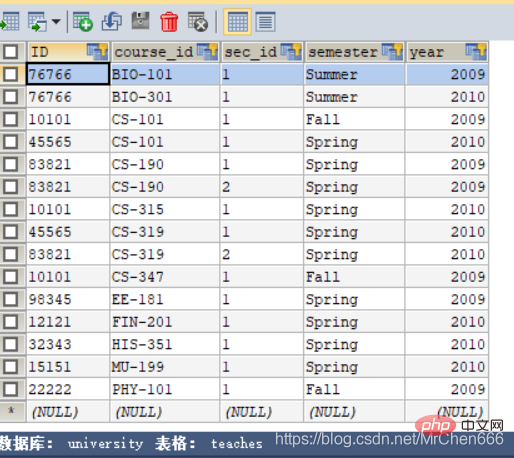This screenshot has width=514, height=458.
Task: Click the export table icon with green arrow
Action: tap(37, 22)
